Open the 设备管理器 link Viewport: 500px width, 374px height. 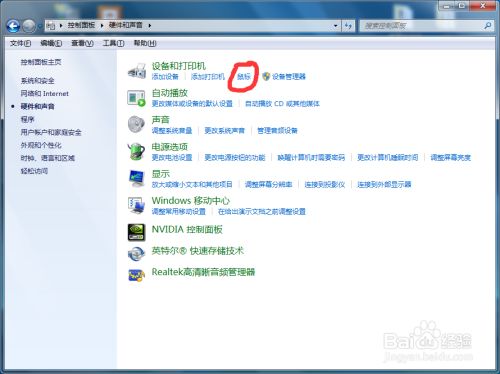(289, 77)
